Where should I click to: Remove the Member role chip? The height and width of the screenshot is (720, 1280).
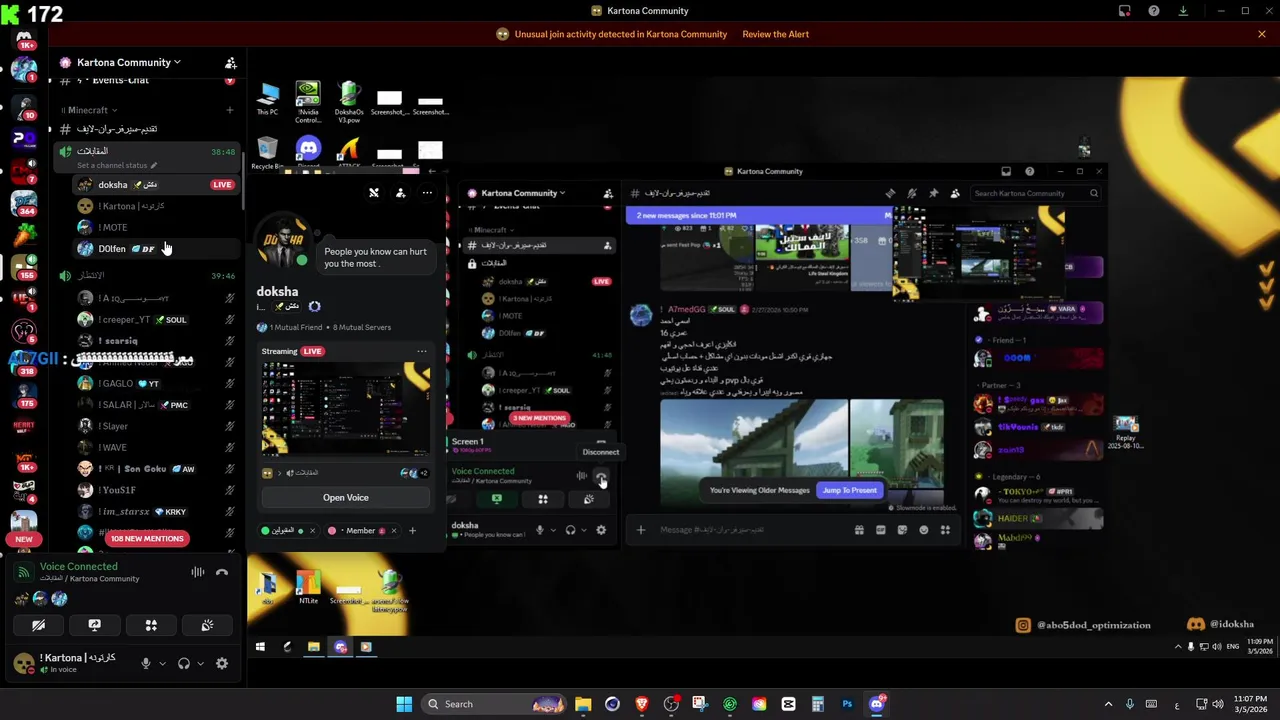pyautogui.click(x=393, y=531)
